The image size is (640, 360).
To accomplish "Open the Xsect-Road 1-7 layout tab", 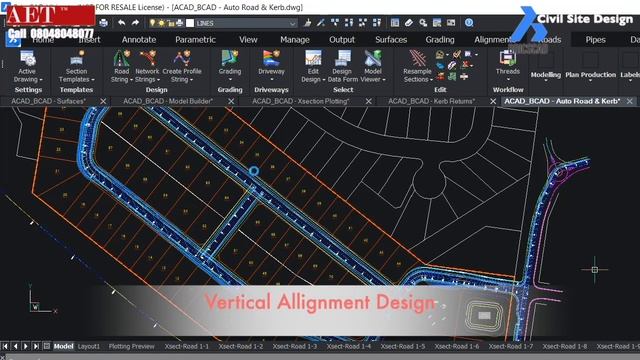I will click(x=511, y=346).
